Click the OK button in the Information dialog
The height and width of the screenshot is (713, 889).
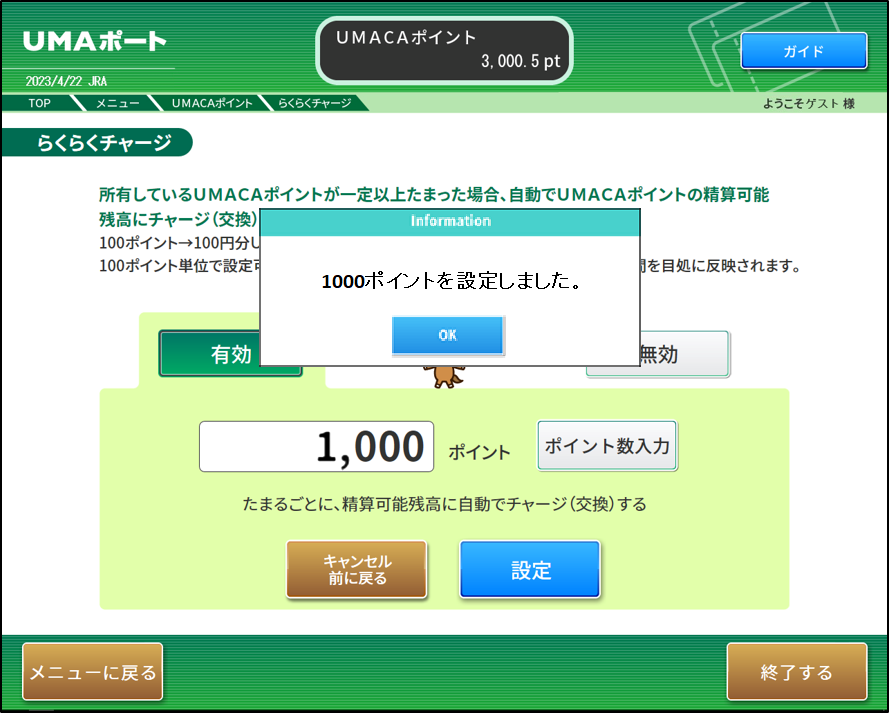(448, 336)
